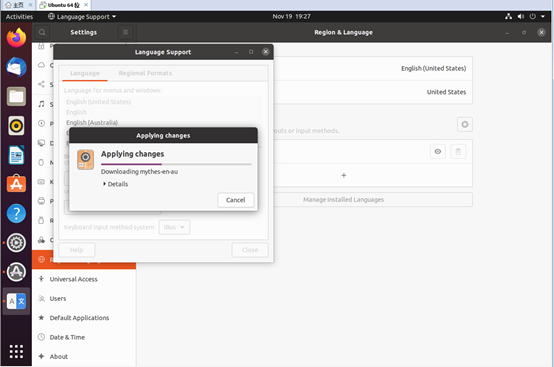
Task: Open Default Applications settings panel
Action: tap(84, 318)
